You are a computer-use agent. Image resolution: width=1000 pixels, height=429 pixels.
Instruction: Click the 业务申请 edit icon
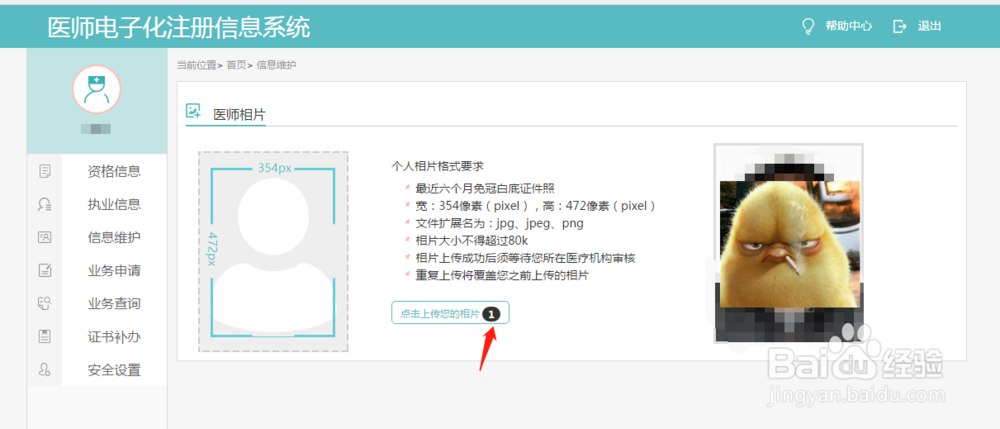[45, 270]
